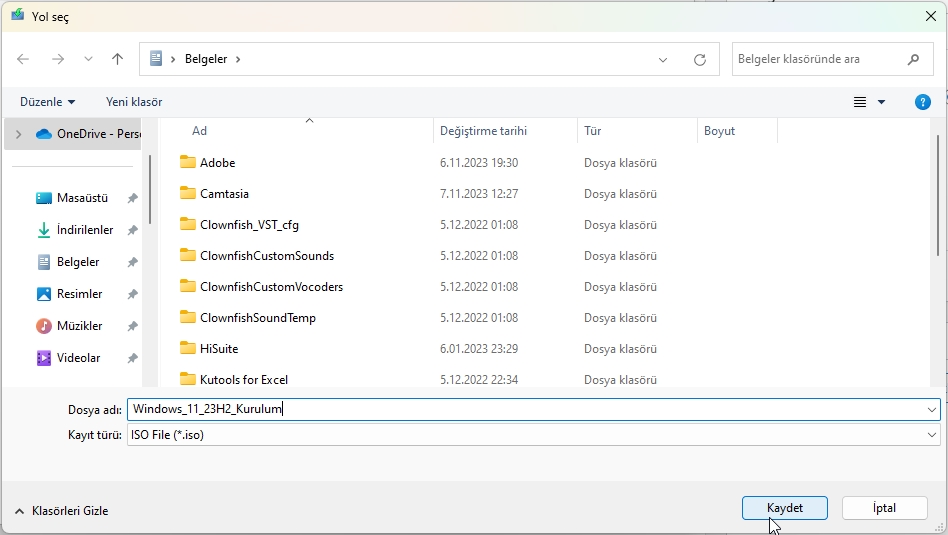Click the pin icon next to Belgeler
Image resolution: width=948 pixels, height=535 pixels.
click(132, 262)
